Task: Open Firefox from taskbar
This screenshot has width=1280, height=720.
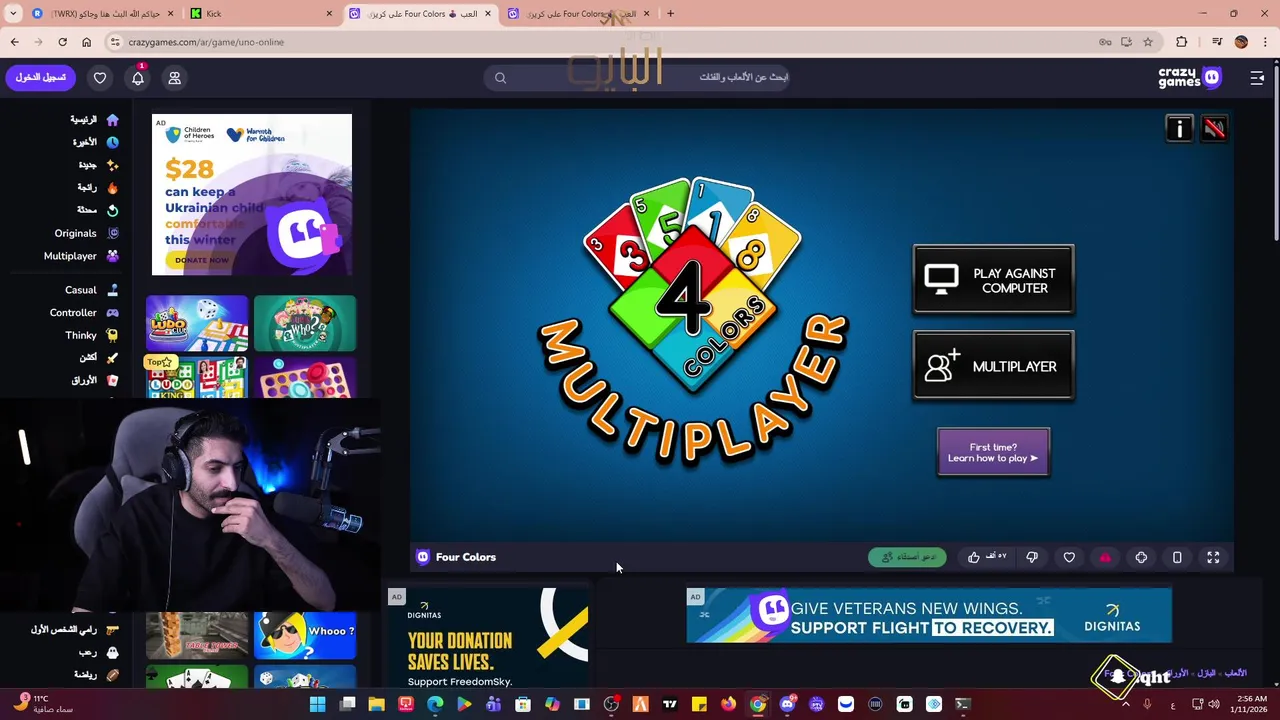Action: [x=728, y=704]
